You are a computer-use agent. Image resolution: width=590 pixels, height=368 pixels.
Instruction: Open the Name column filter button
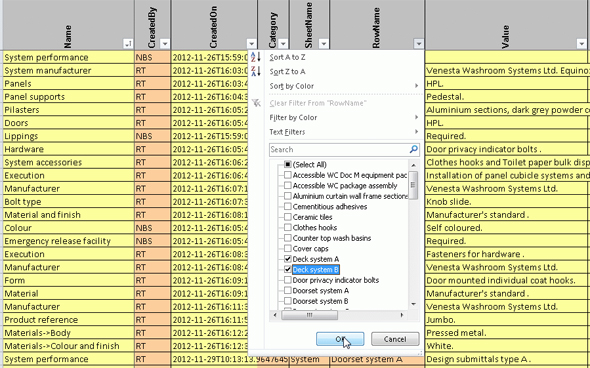tap(128, 44)
